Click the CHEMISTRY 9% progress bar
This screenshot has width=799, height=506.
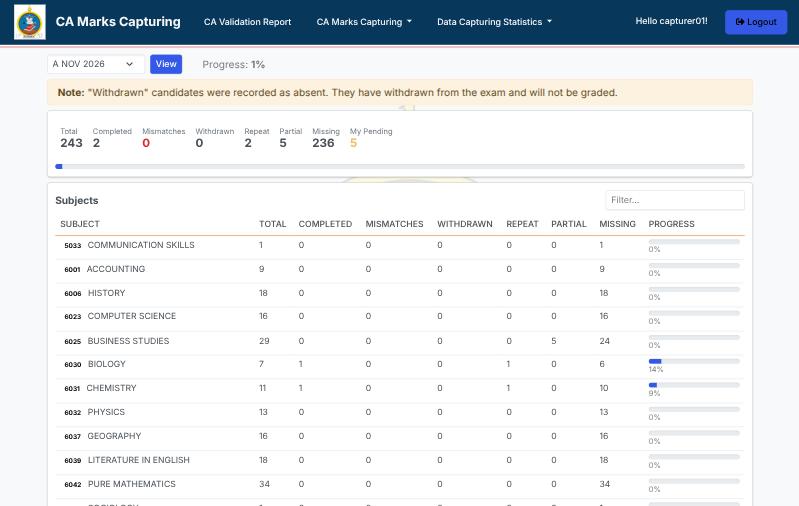pos(694,385)
